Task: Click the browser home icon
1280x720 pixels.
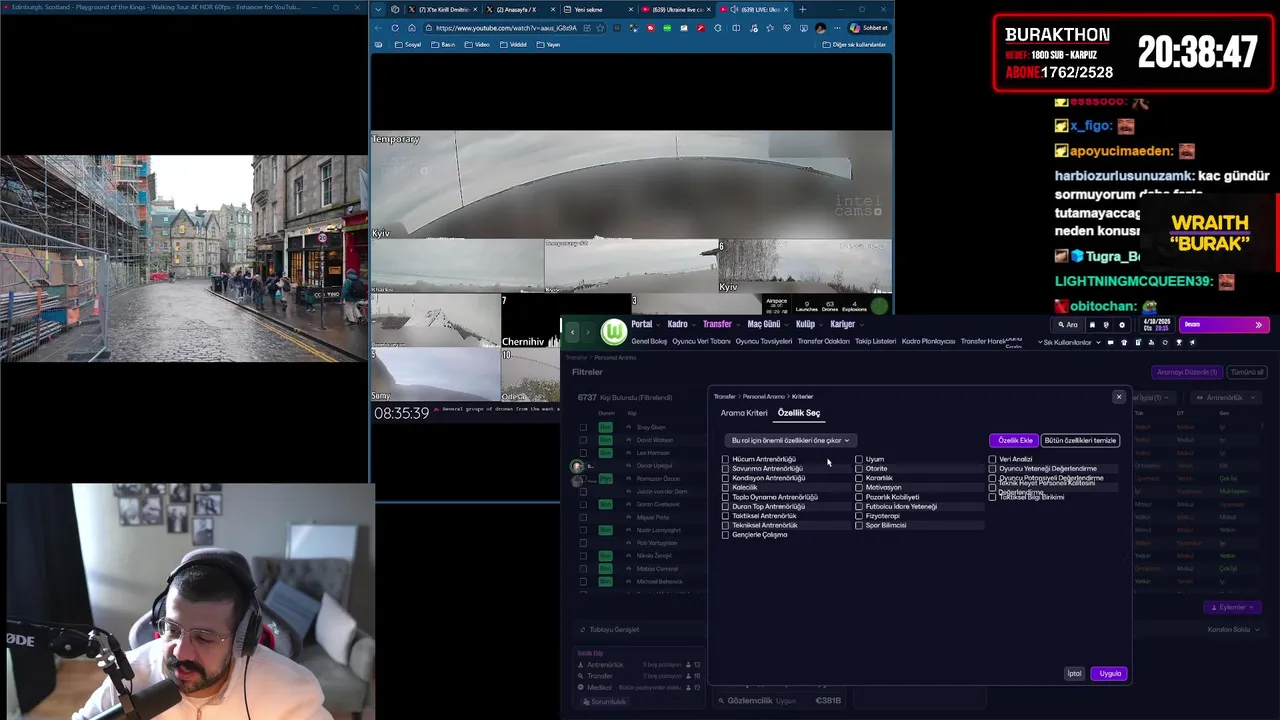Action: 411,28
